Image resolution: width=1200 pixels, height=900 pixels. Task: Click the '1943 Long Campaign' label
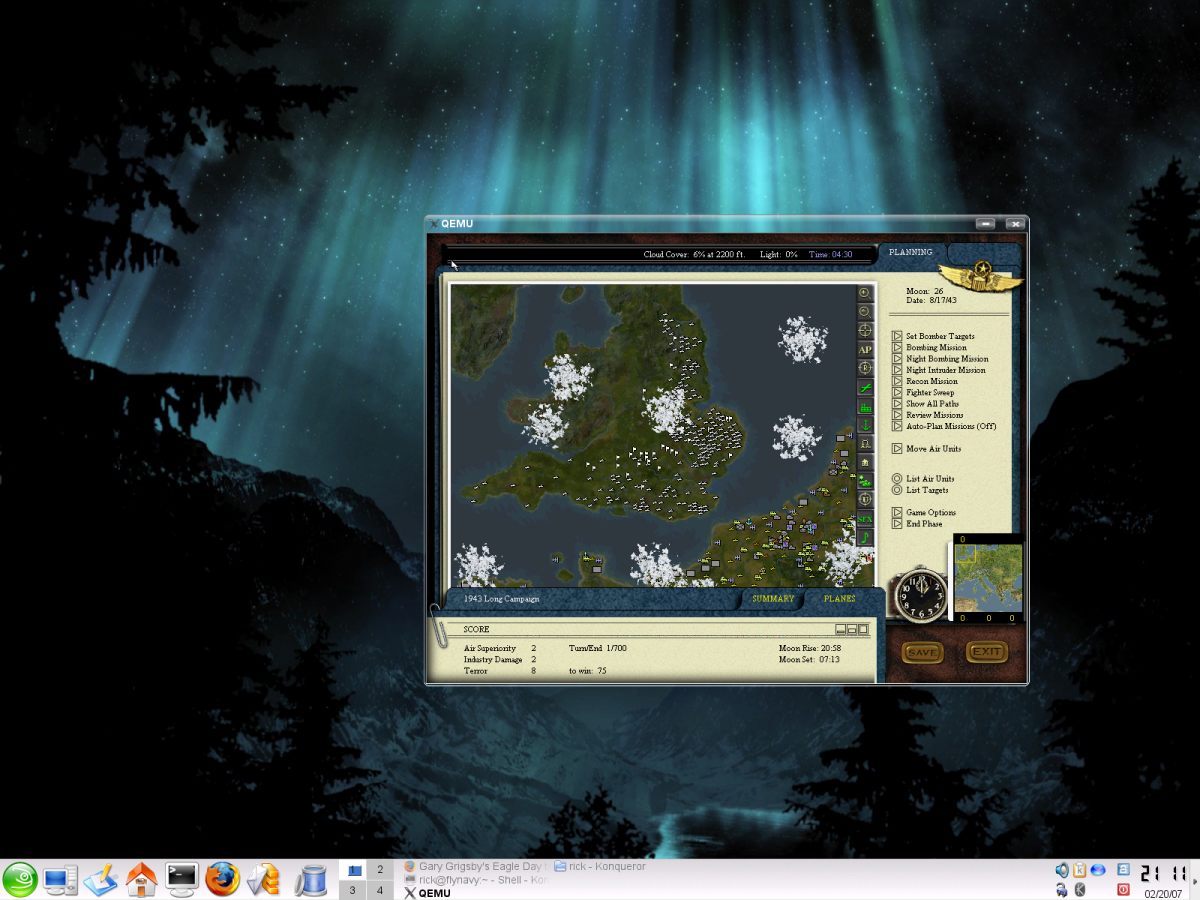point(501,599)
